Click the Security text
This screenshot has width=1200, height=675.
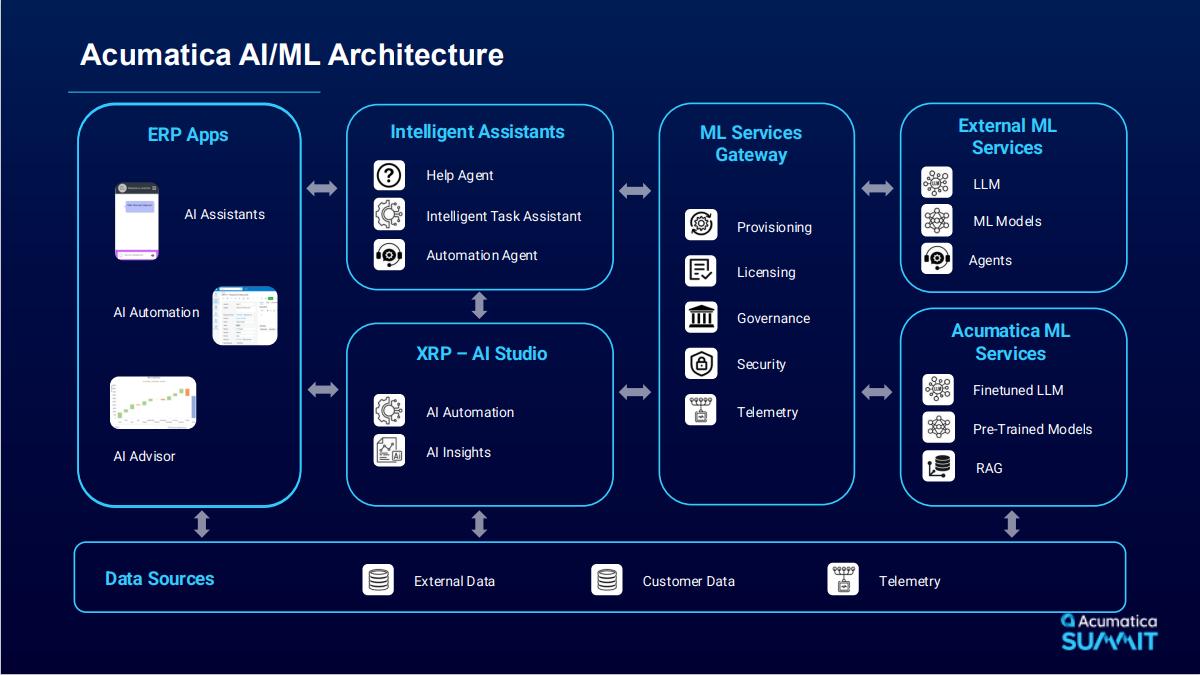click(x=762, y=364)
